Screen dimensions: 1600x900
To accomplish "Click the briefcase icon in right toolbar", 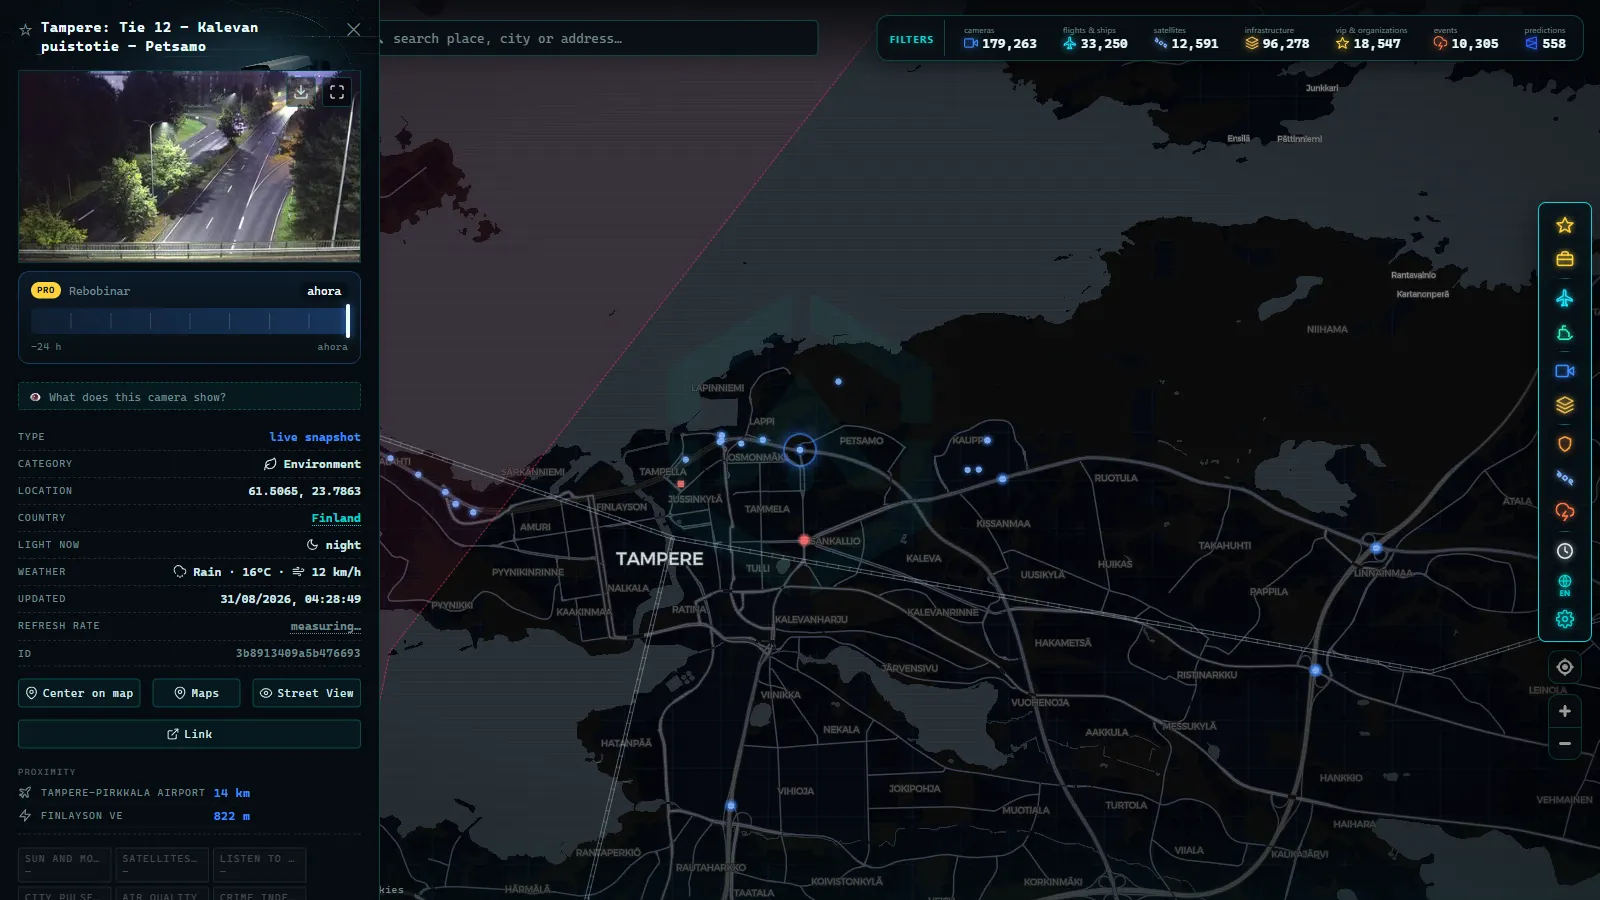I will coord(1565,259).
